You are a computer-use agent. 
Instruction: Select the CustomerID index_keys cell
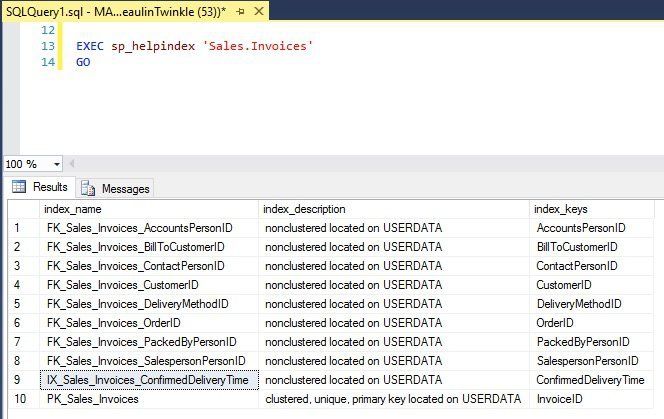click(592, 285)
